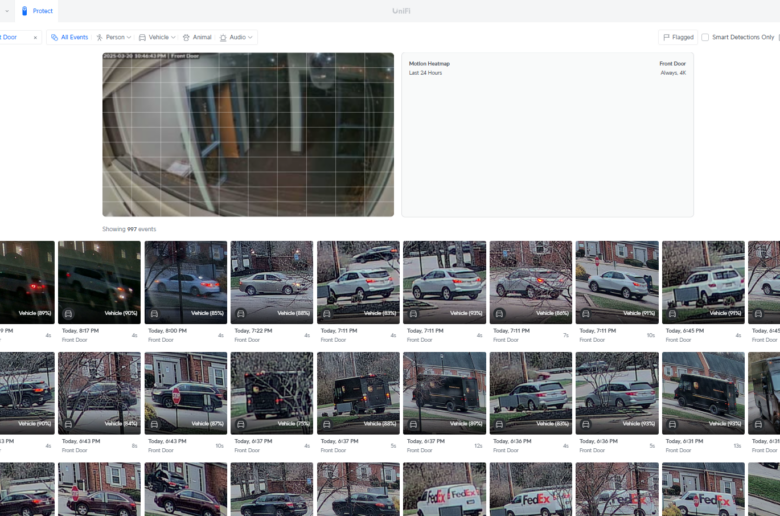This screenshot has height=516, width=780.
Task: Click the 'Today, 7:22 PM' timestamp
Action: [x=253, y=331]
